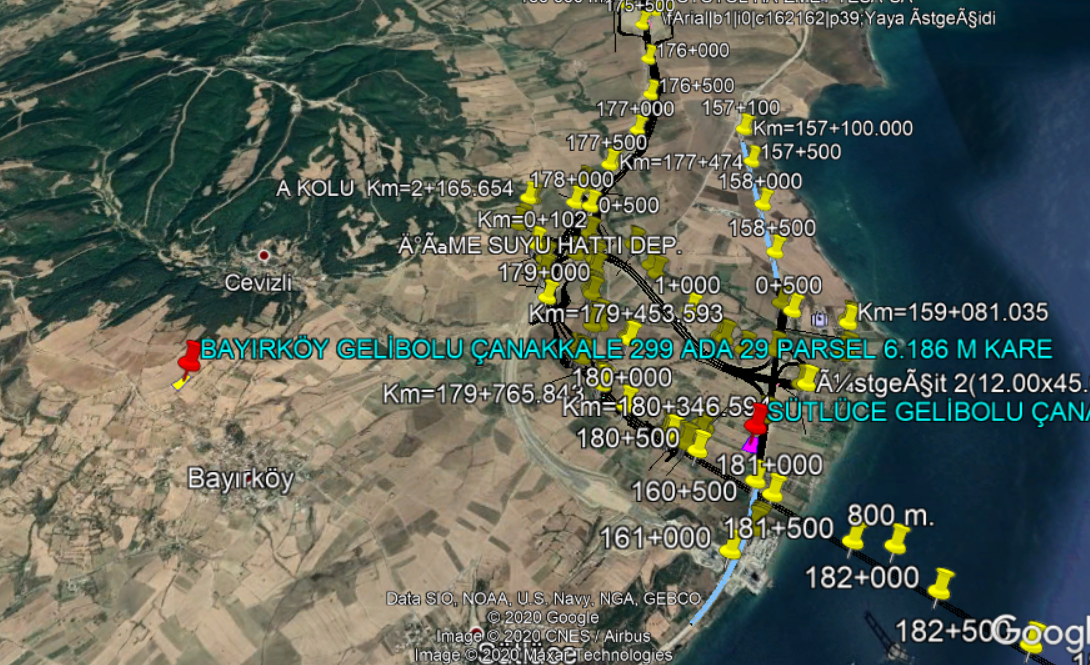The width and height of the screenshot is (1090, 665).
Task: Click the yellow parcel polygon near Bayırköy pin
Action: (x=179, y=382)
